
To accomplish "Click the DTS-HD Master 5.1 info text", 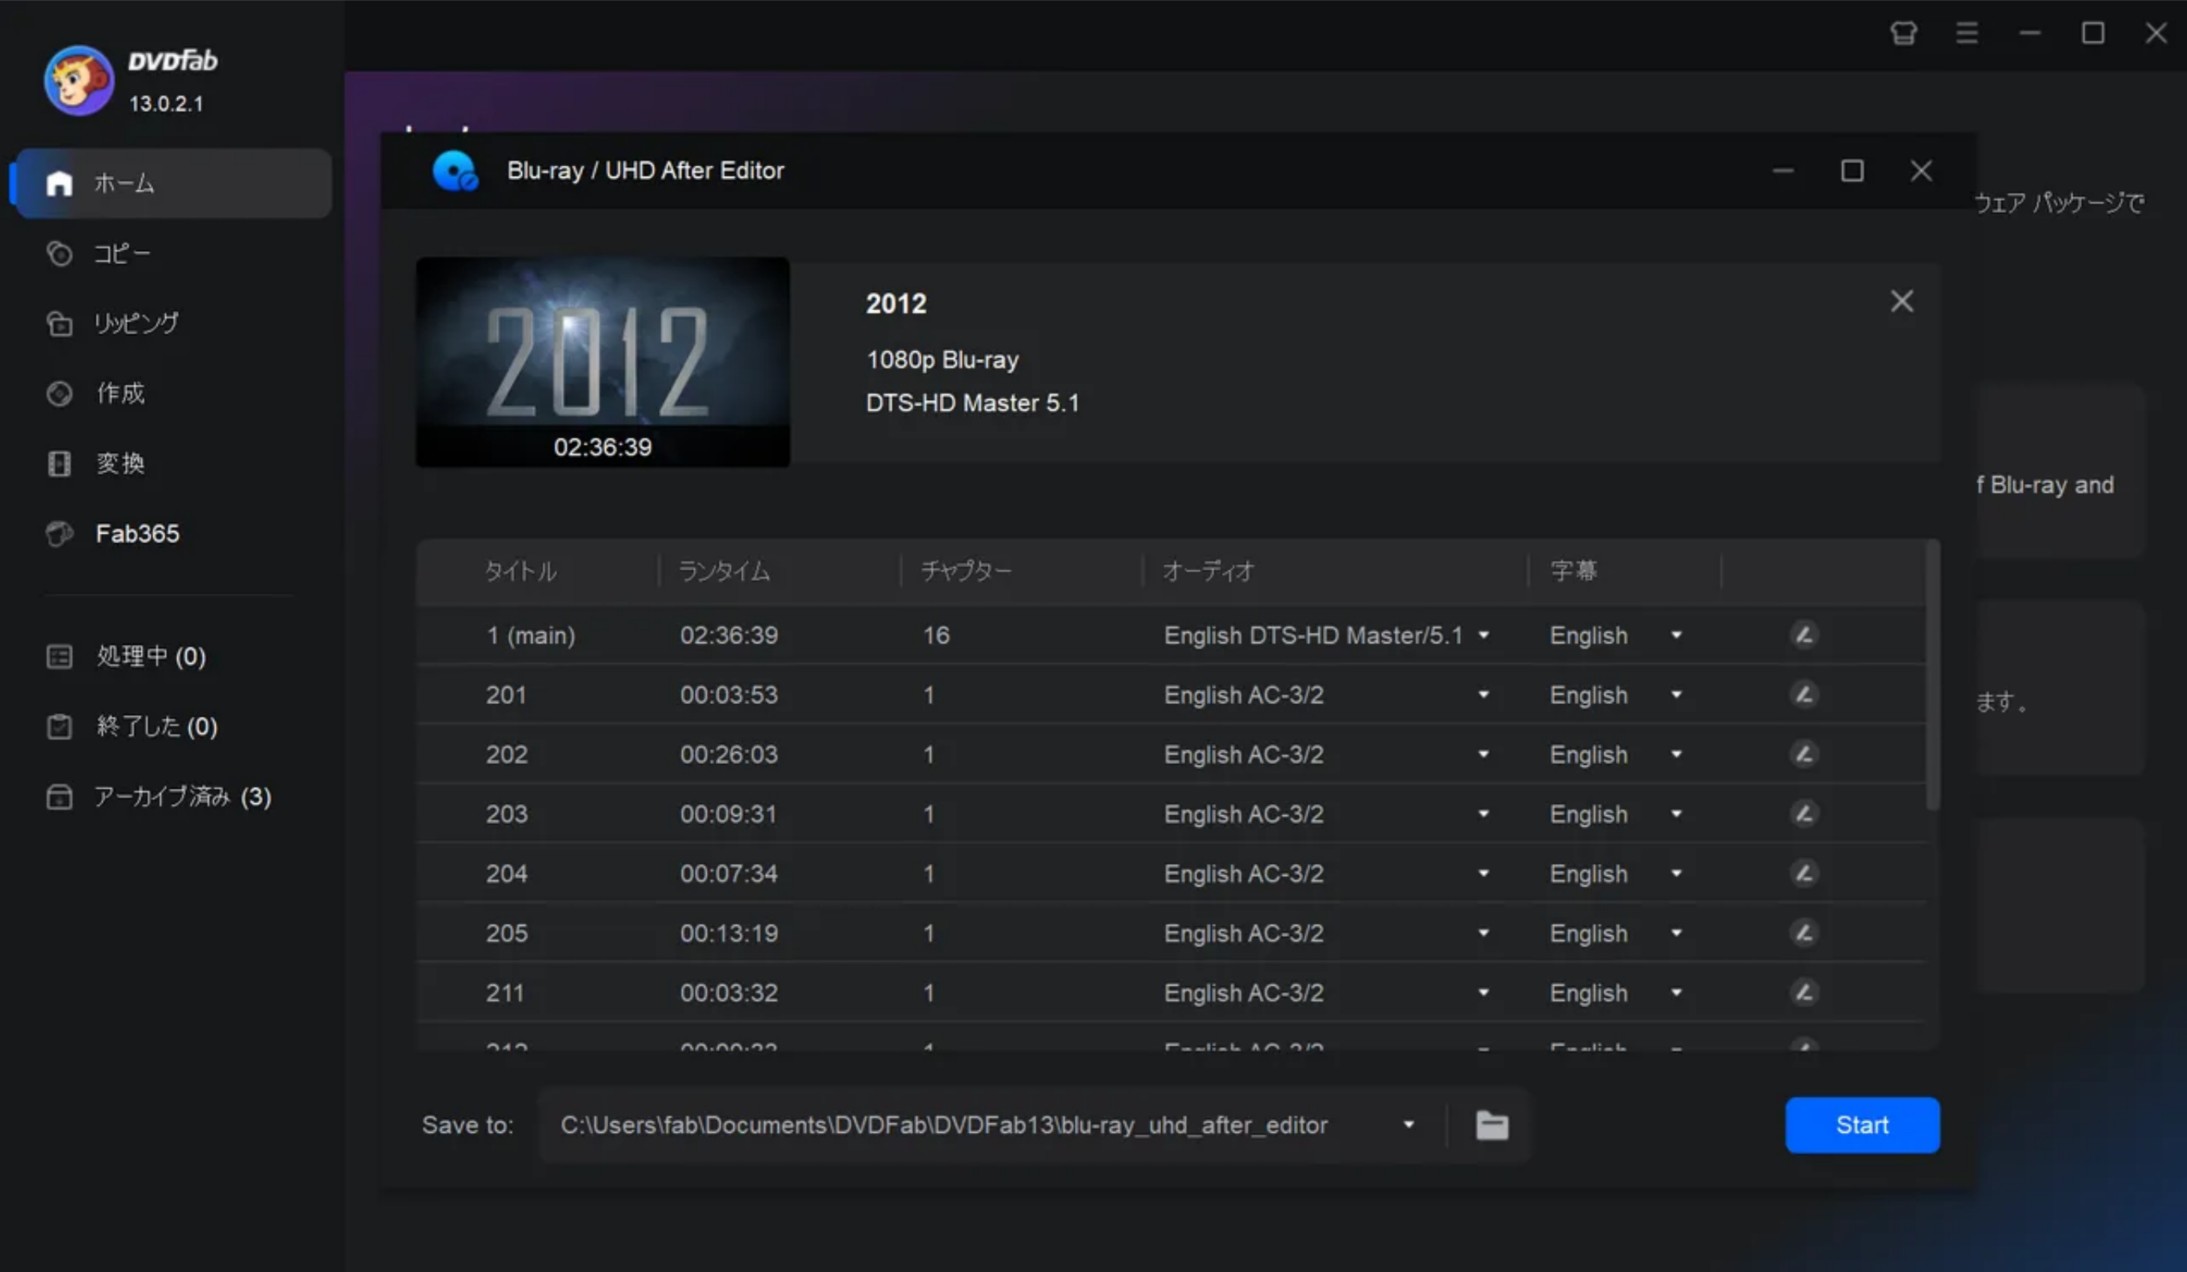I will [x=973, y=403].
